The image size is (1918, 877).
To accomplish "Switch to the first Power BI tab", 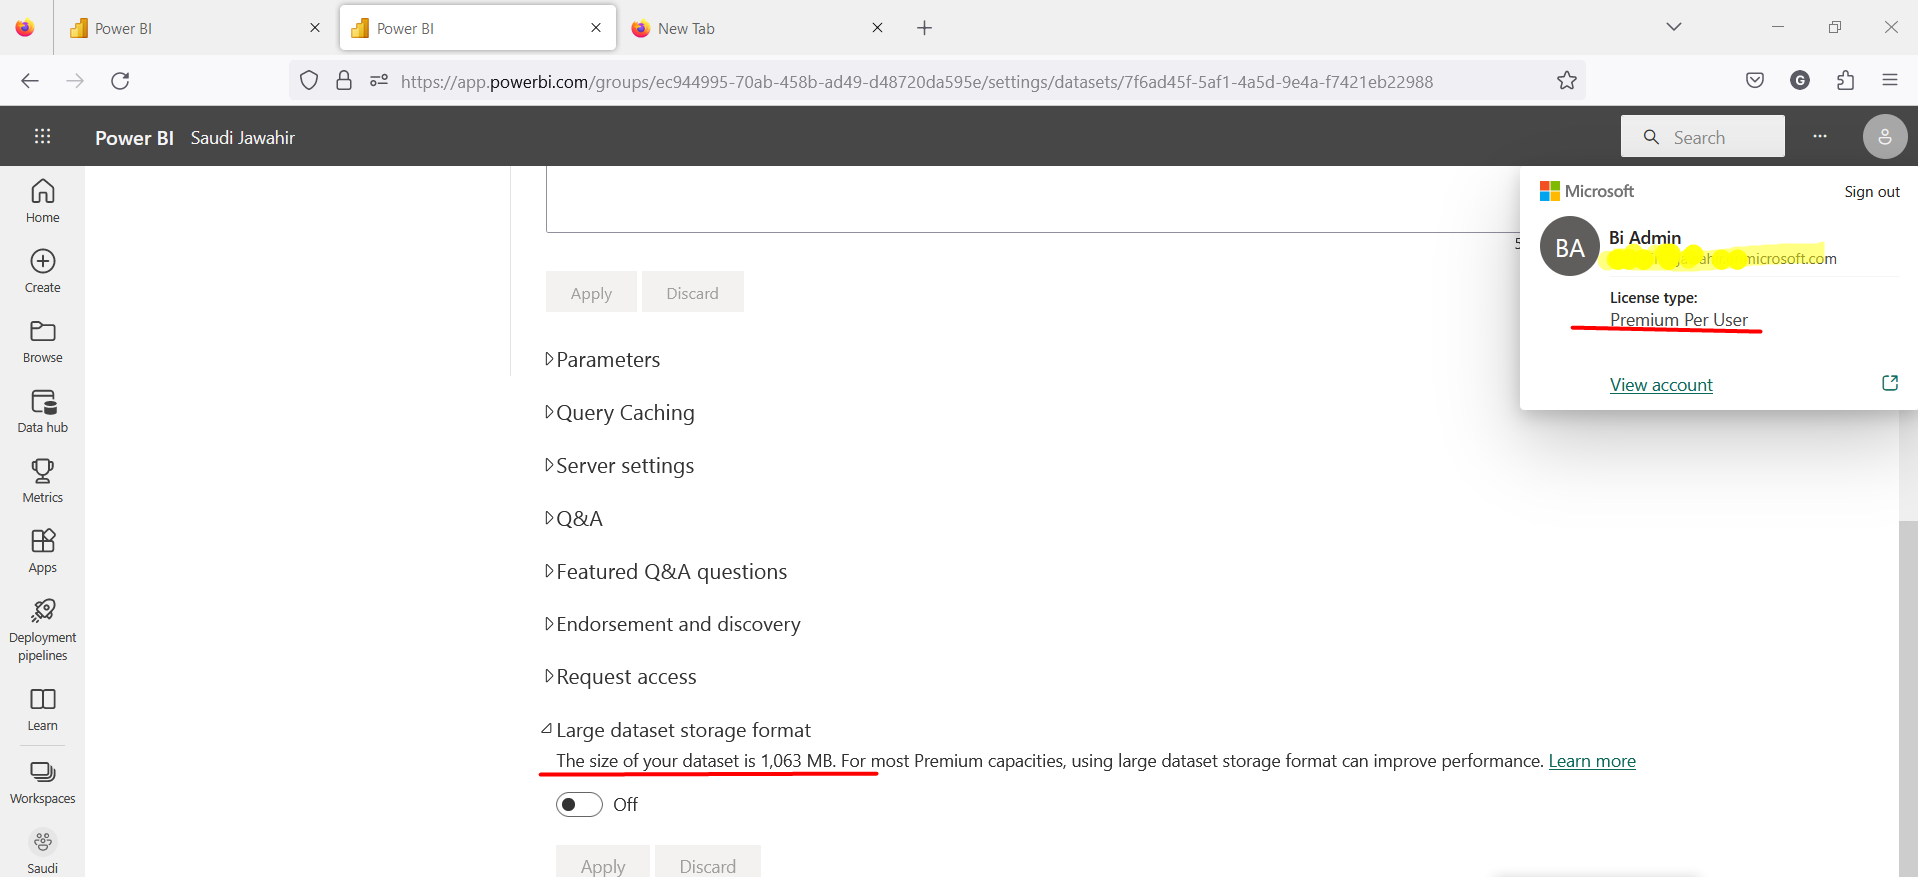I will [x=195, y=28].
